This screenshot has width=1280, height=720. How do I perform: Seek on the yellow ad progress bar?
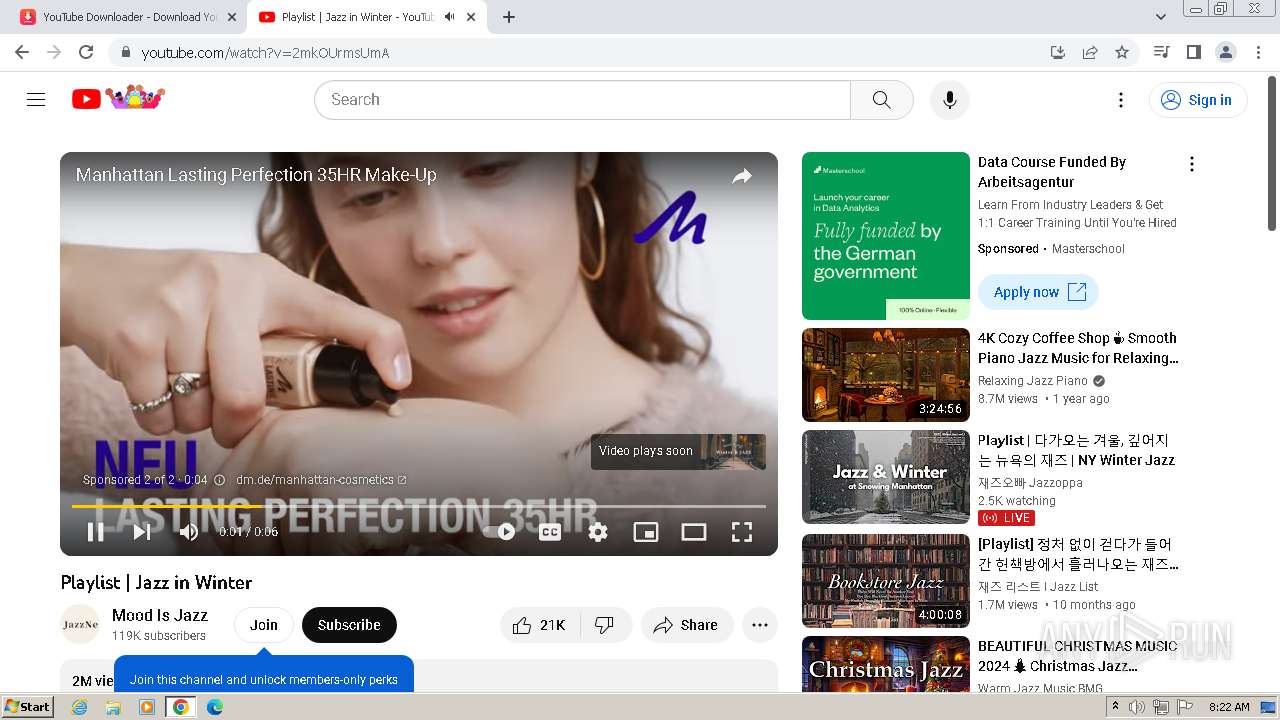tap(419, 506)
